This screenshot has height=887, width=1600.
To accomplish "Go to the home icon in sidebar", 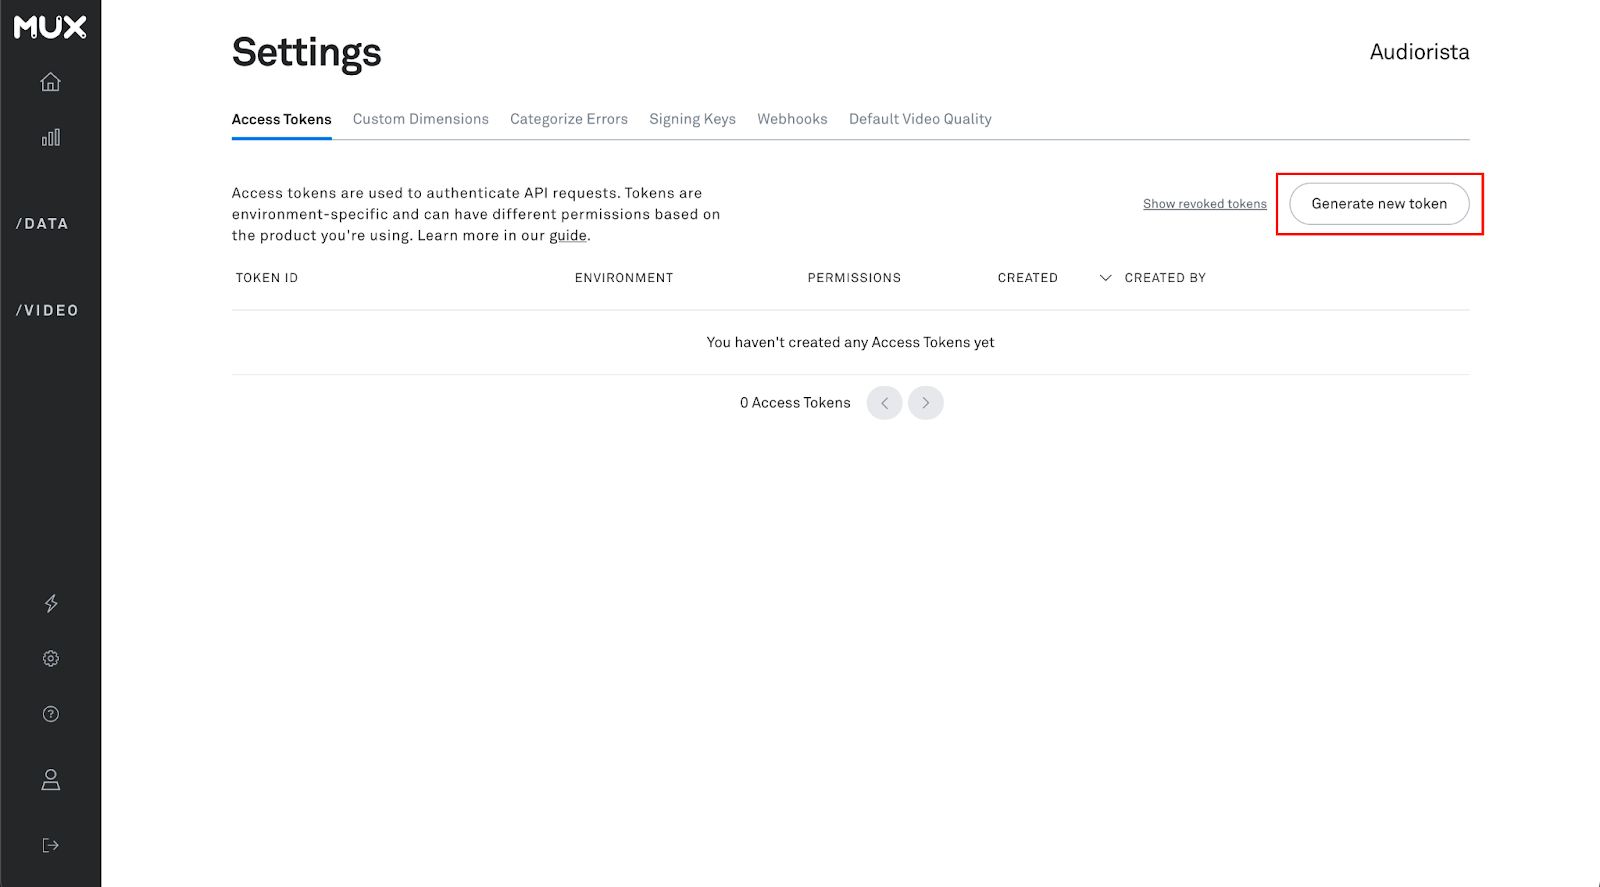I will (x=50, y=82).
